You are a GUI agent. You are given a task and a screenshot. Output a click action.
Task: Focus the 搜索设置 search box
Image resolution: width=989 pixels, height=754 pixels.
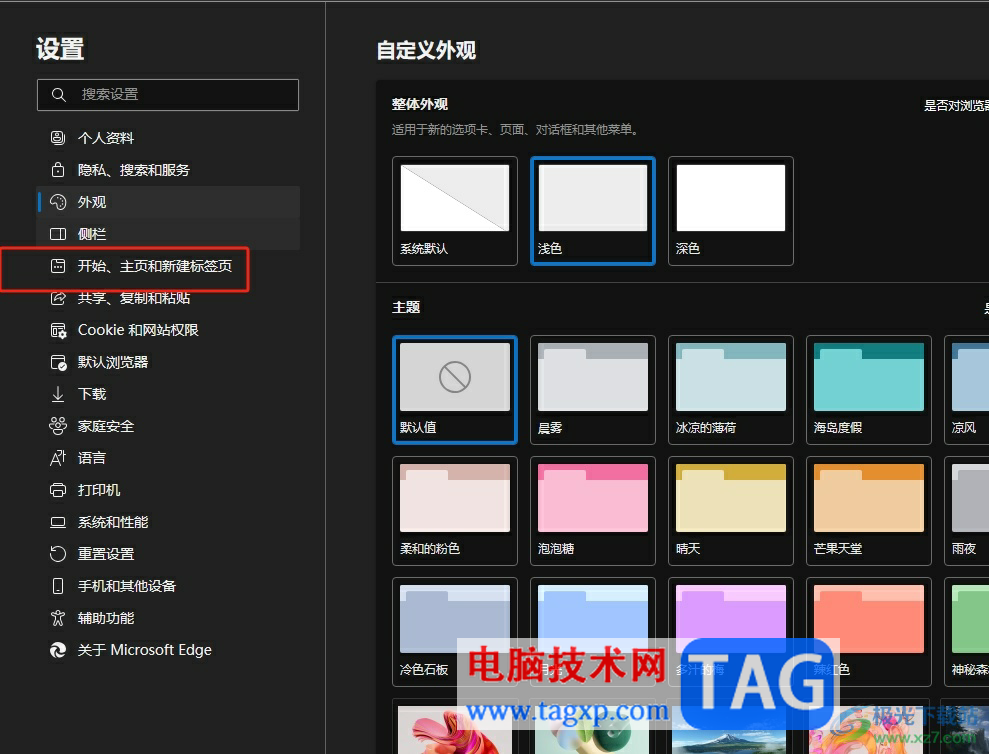coord(168,95)
